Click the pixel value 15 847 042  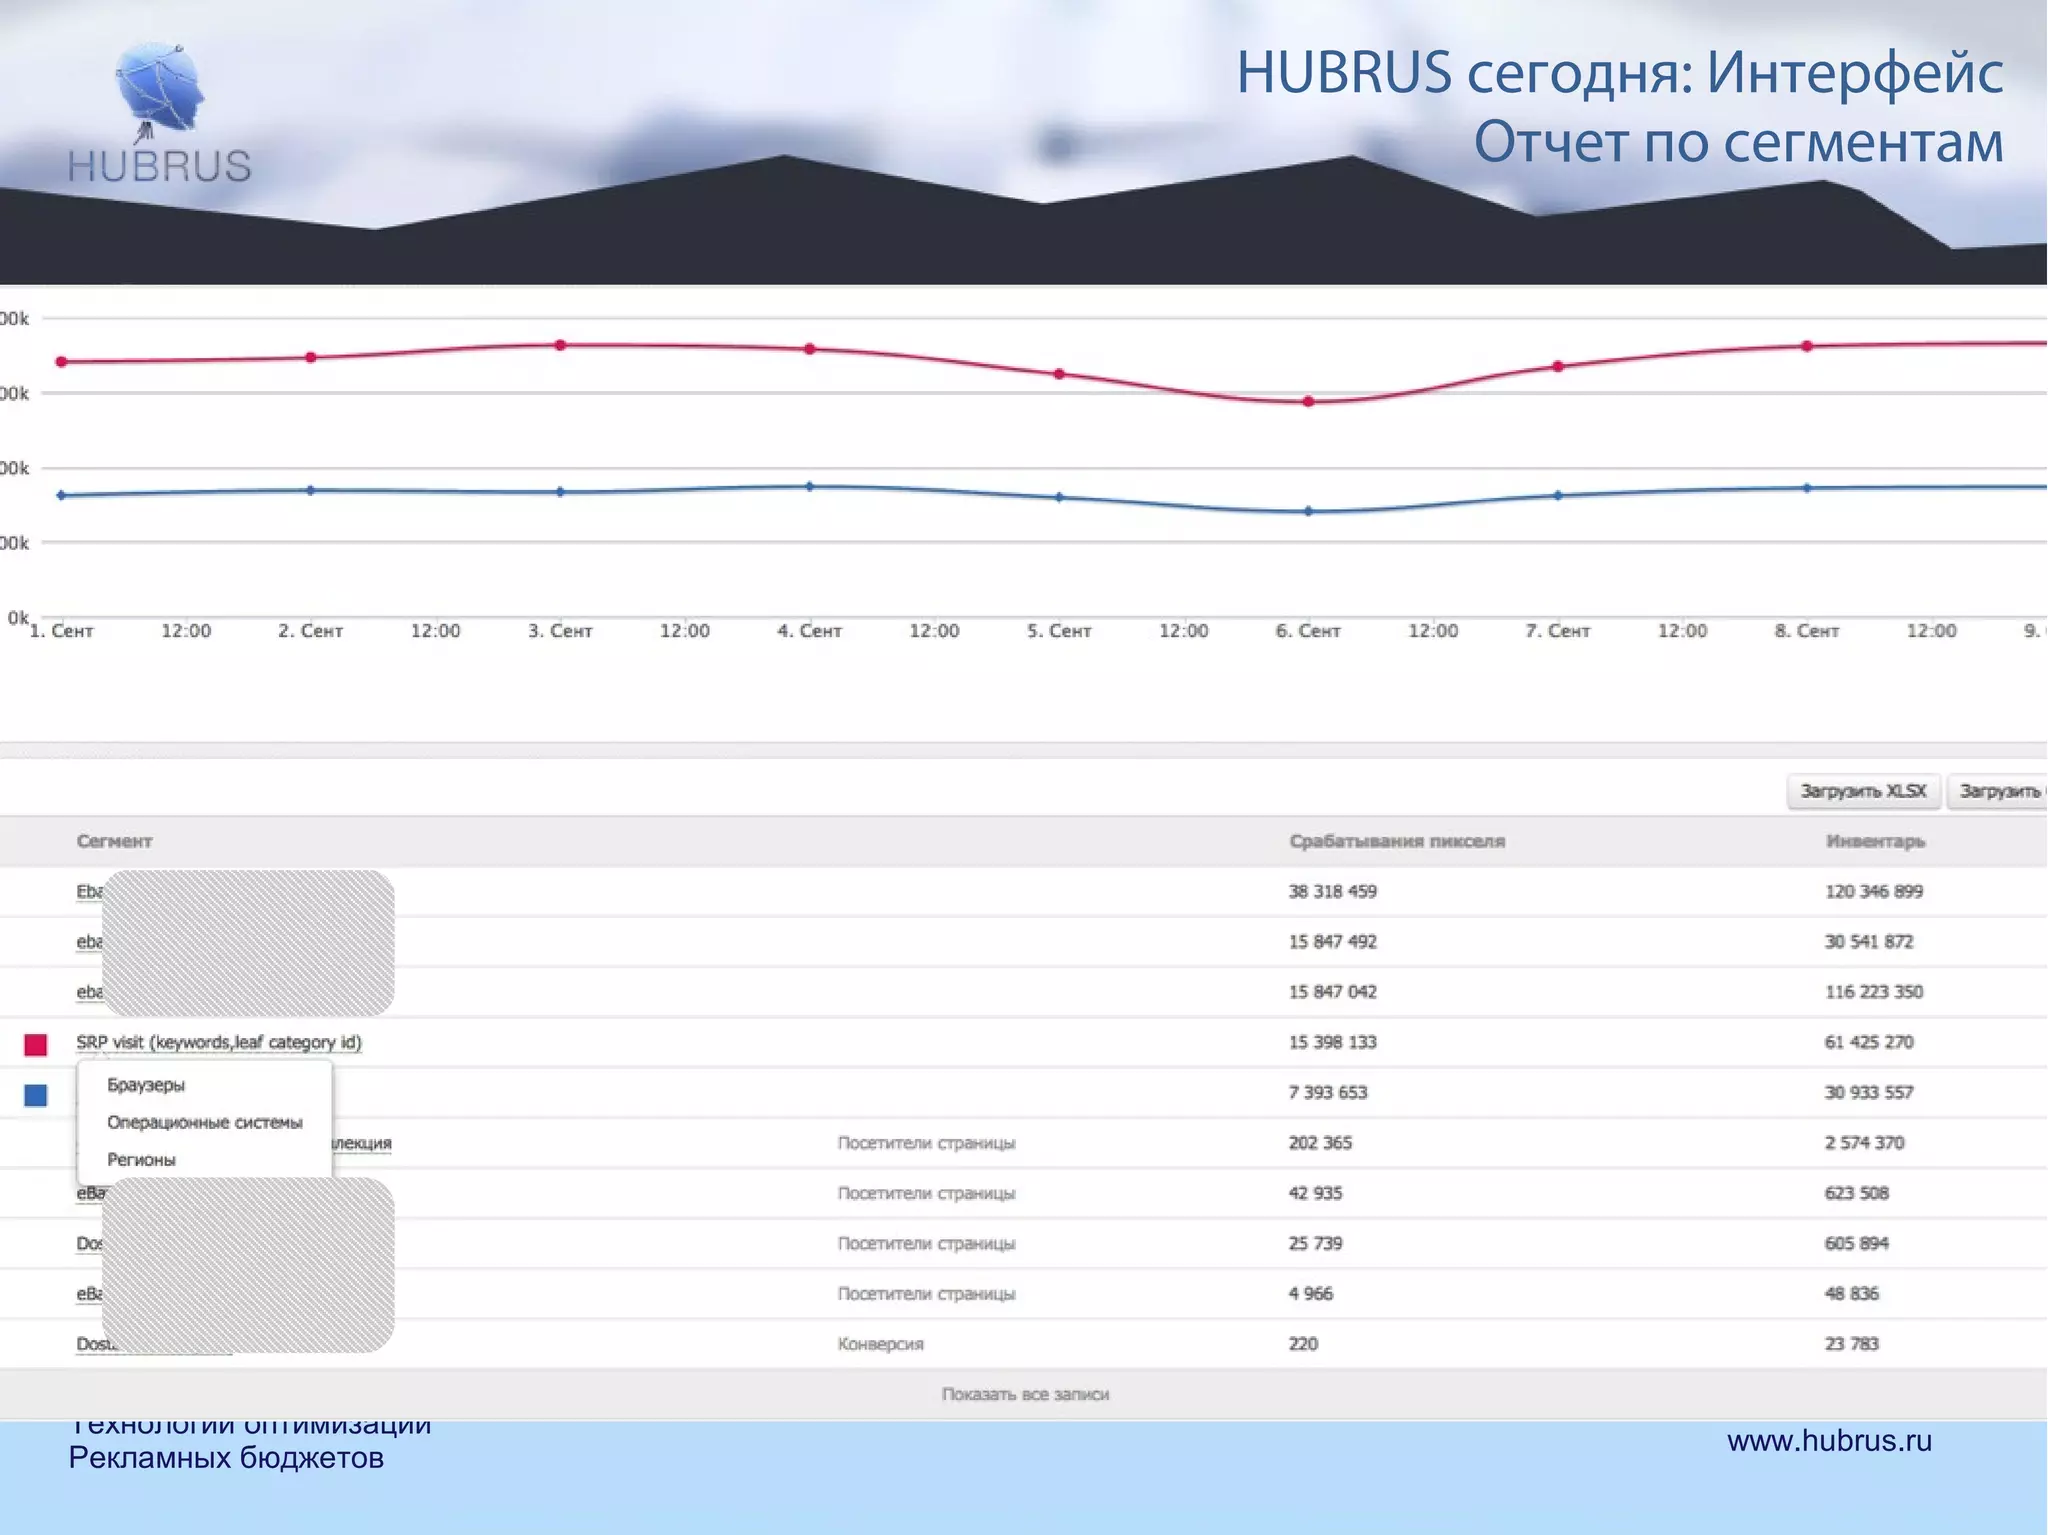(1332, 992)
